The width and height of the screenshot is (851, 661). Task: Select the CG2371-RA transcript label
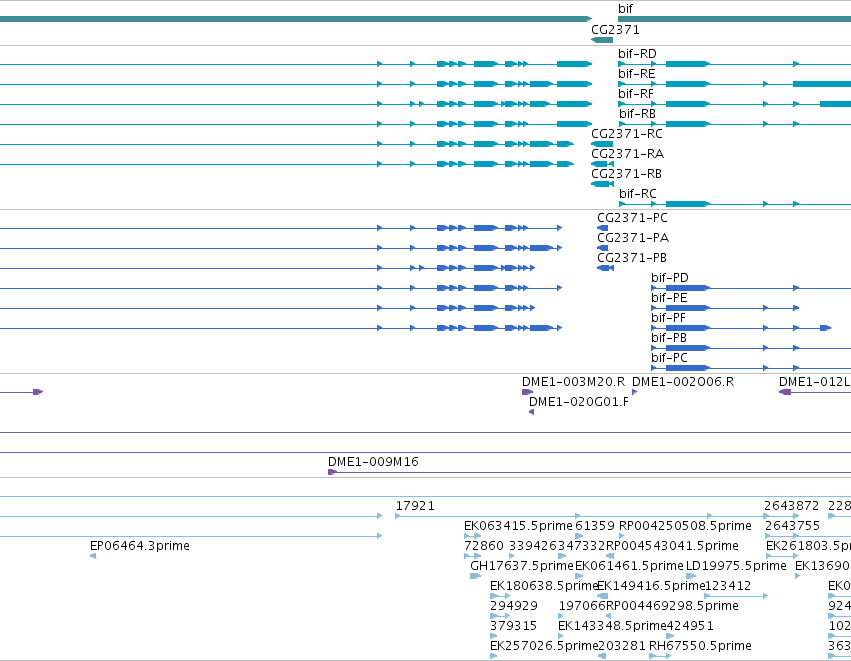[627, 154]
